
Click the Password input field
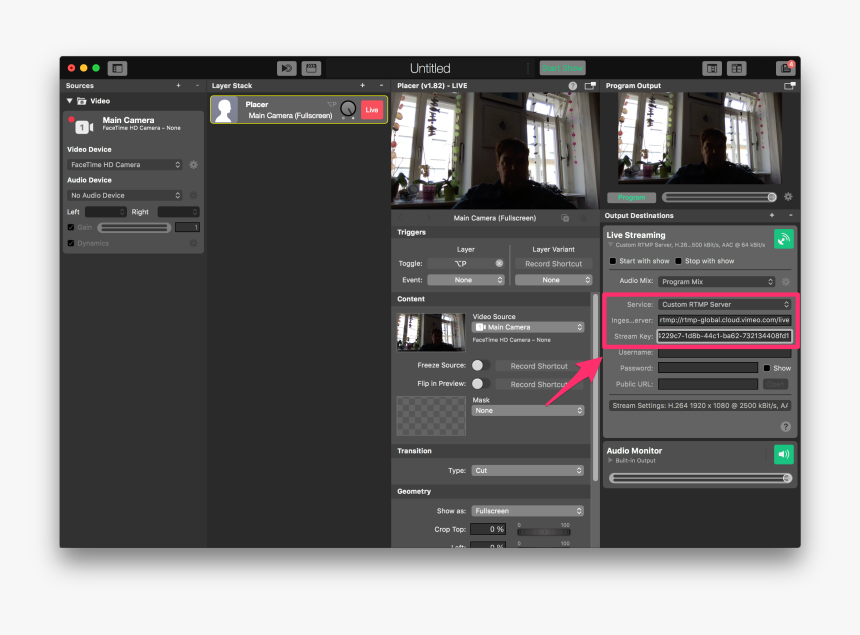point(708,368)
